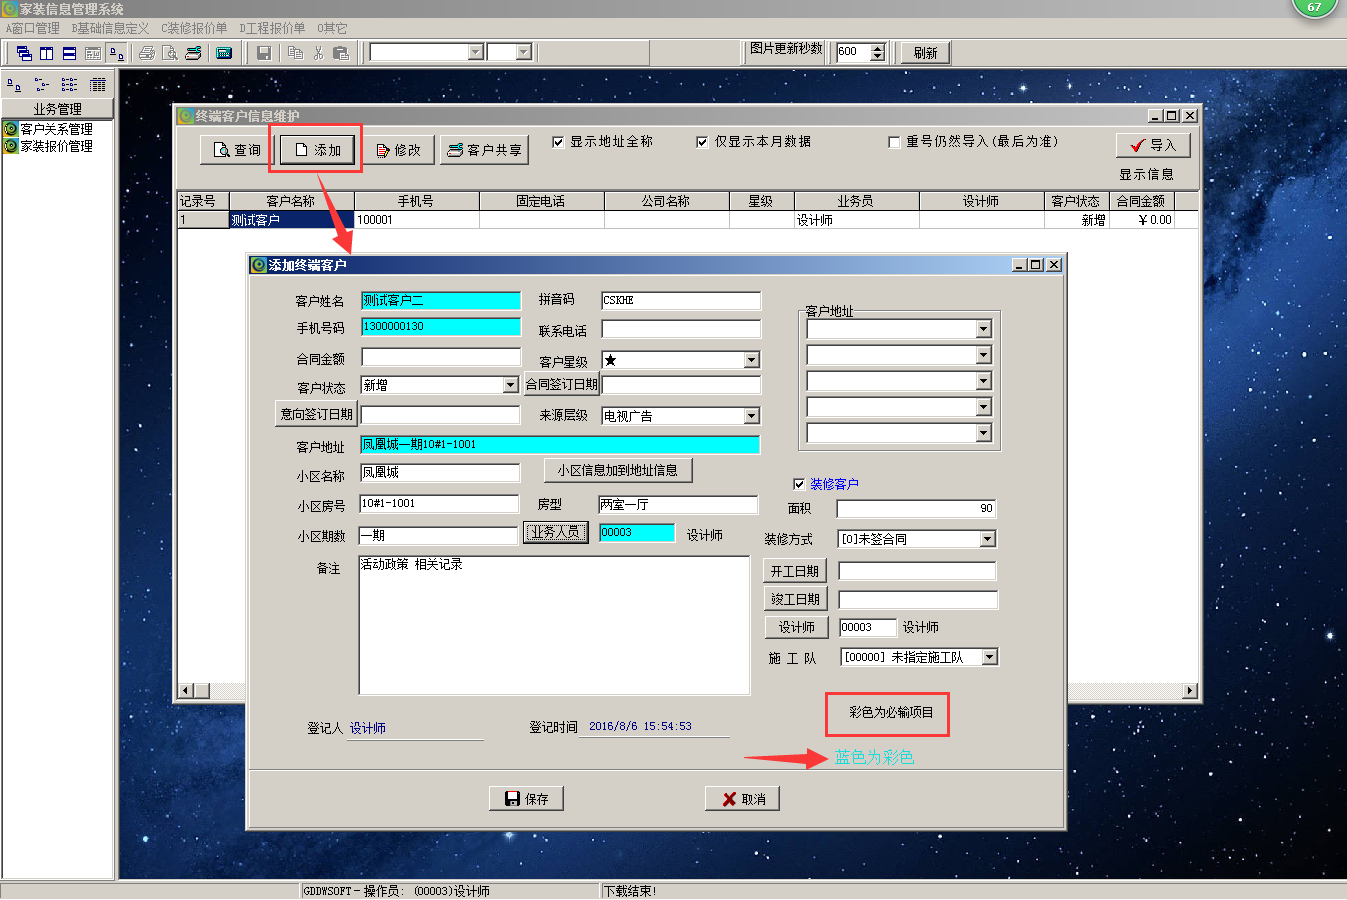Viewport: 1347px width, 900px height.
Task: Click the scissors cut icon
Action: pyautogui.click(x=318, y=53)
